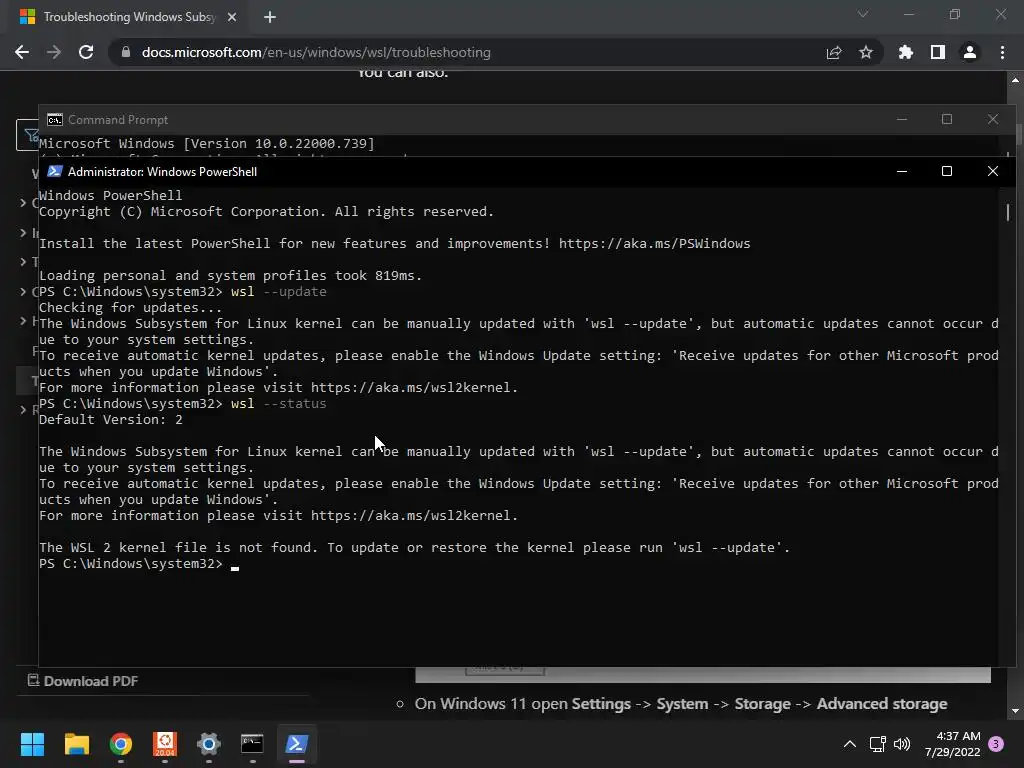Viewport: 1024px width, 768px height.
Task: Open Settings gear on the taskbar
Action: [209, 744]
